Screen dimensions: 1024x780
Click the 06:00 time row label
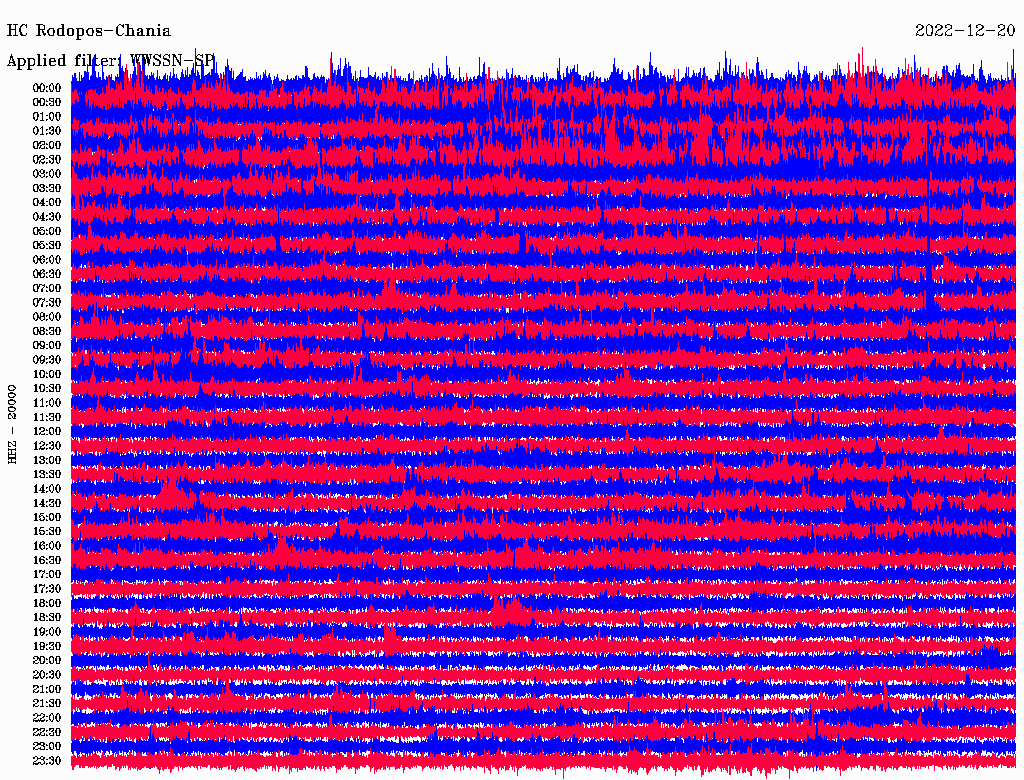coord(47,260)
